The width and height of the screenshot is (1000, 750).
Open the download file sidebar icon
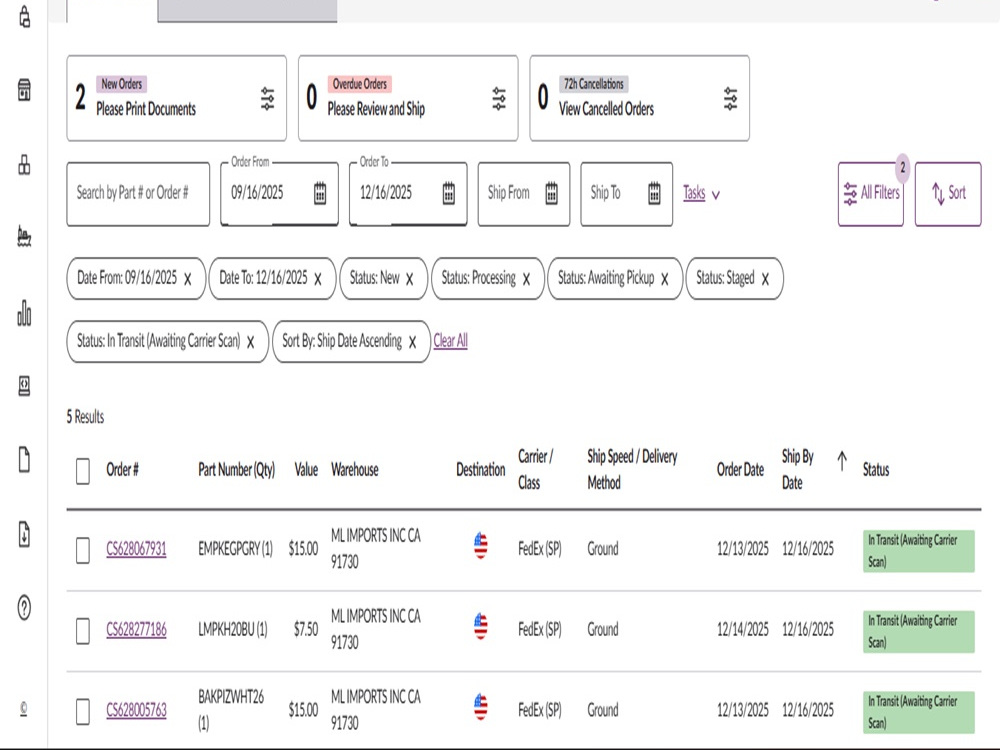point(24,534)
